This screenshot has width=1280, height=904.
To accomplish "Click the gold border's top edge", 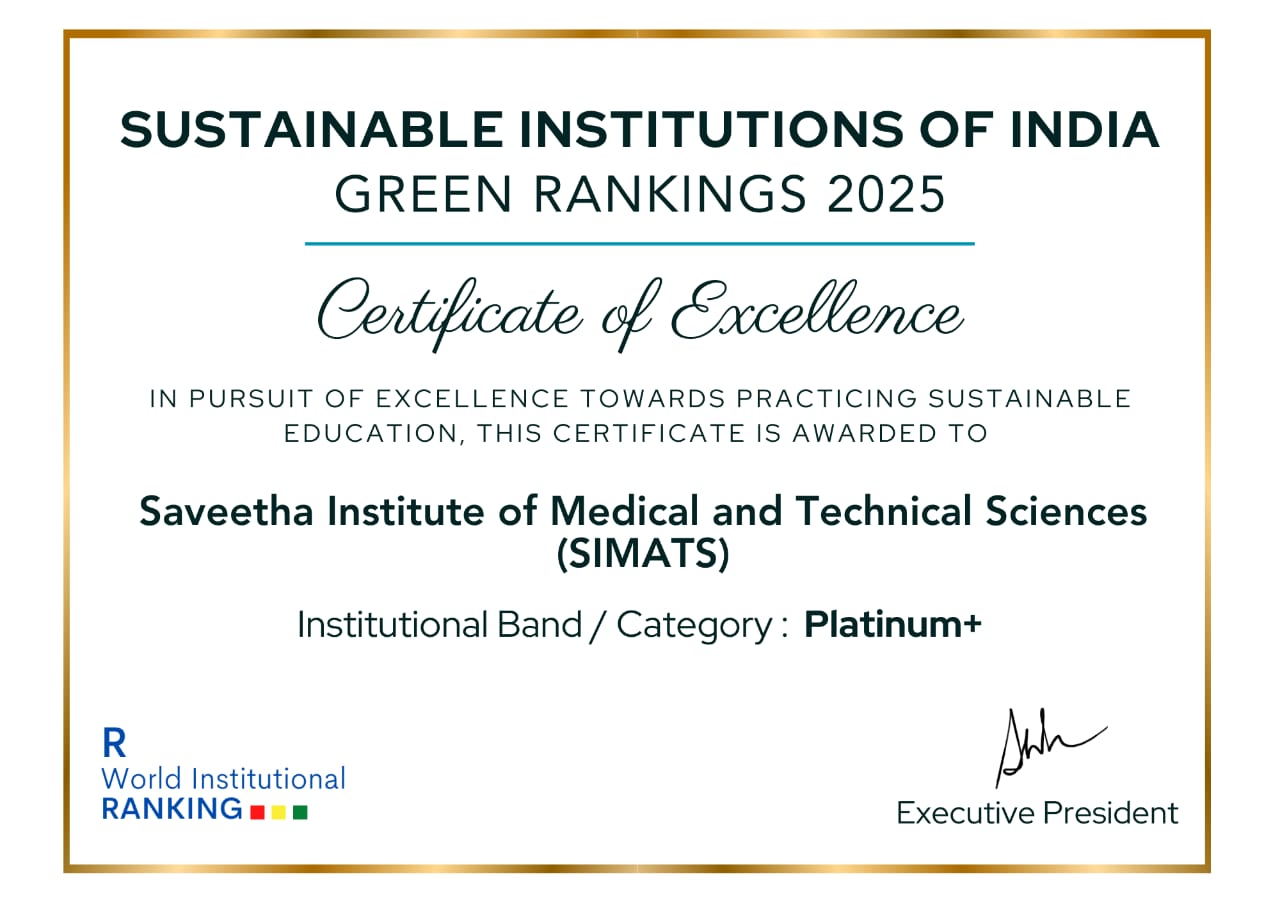I will (x=639, y=34).
